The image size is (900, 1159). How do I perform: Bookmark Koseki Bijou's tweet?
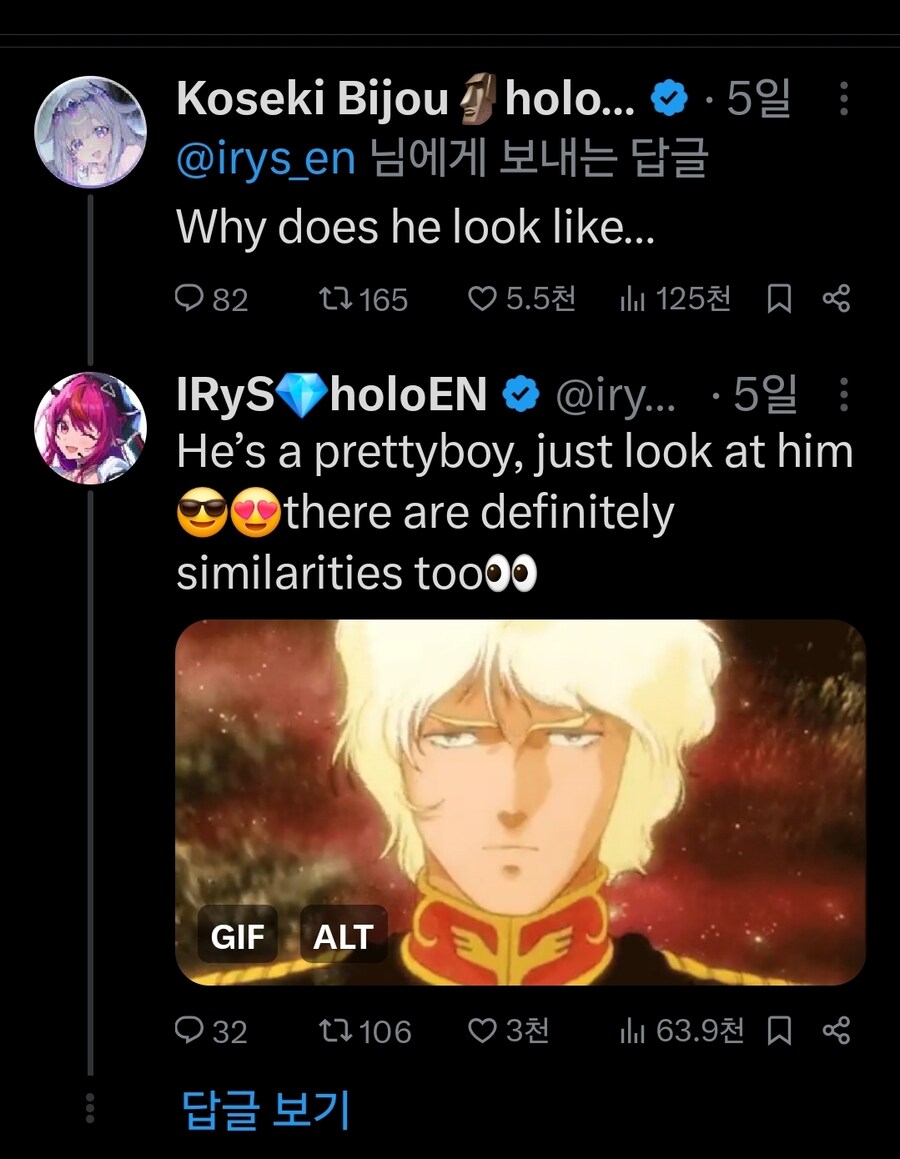(780, 299)
